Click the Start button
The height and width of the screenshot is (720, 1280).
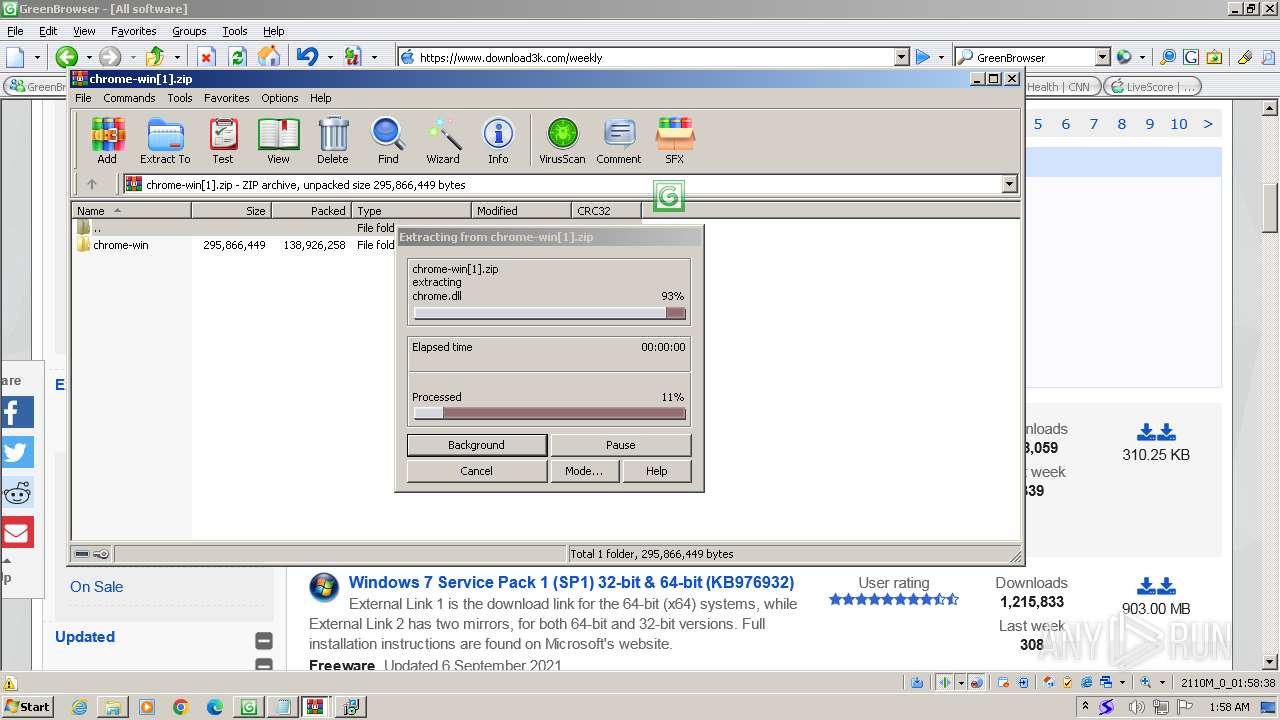(x=28, y=707)
